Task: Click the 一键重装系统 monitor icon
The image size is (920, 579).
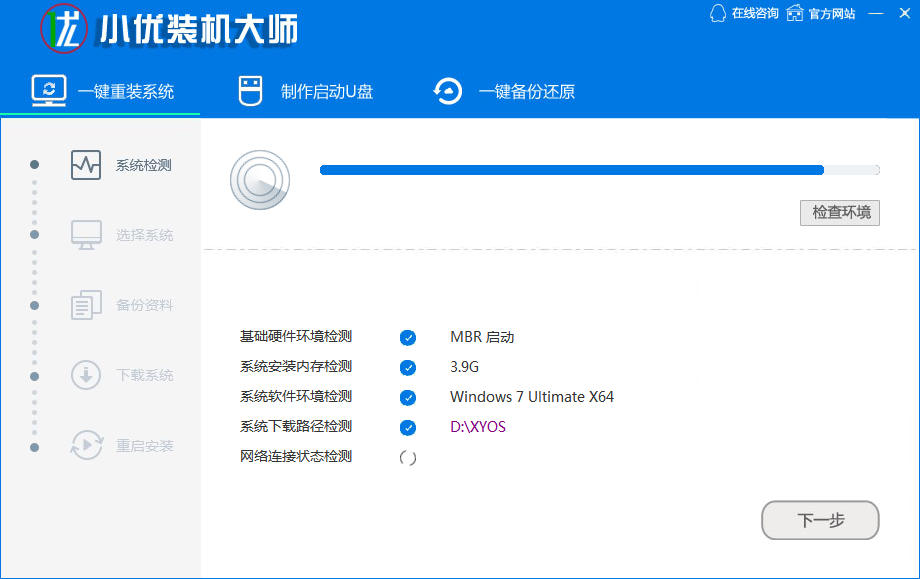Action: pyautogui.click(x=49, y=91)
